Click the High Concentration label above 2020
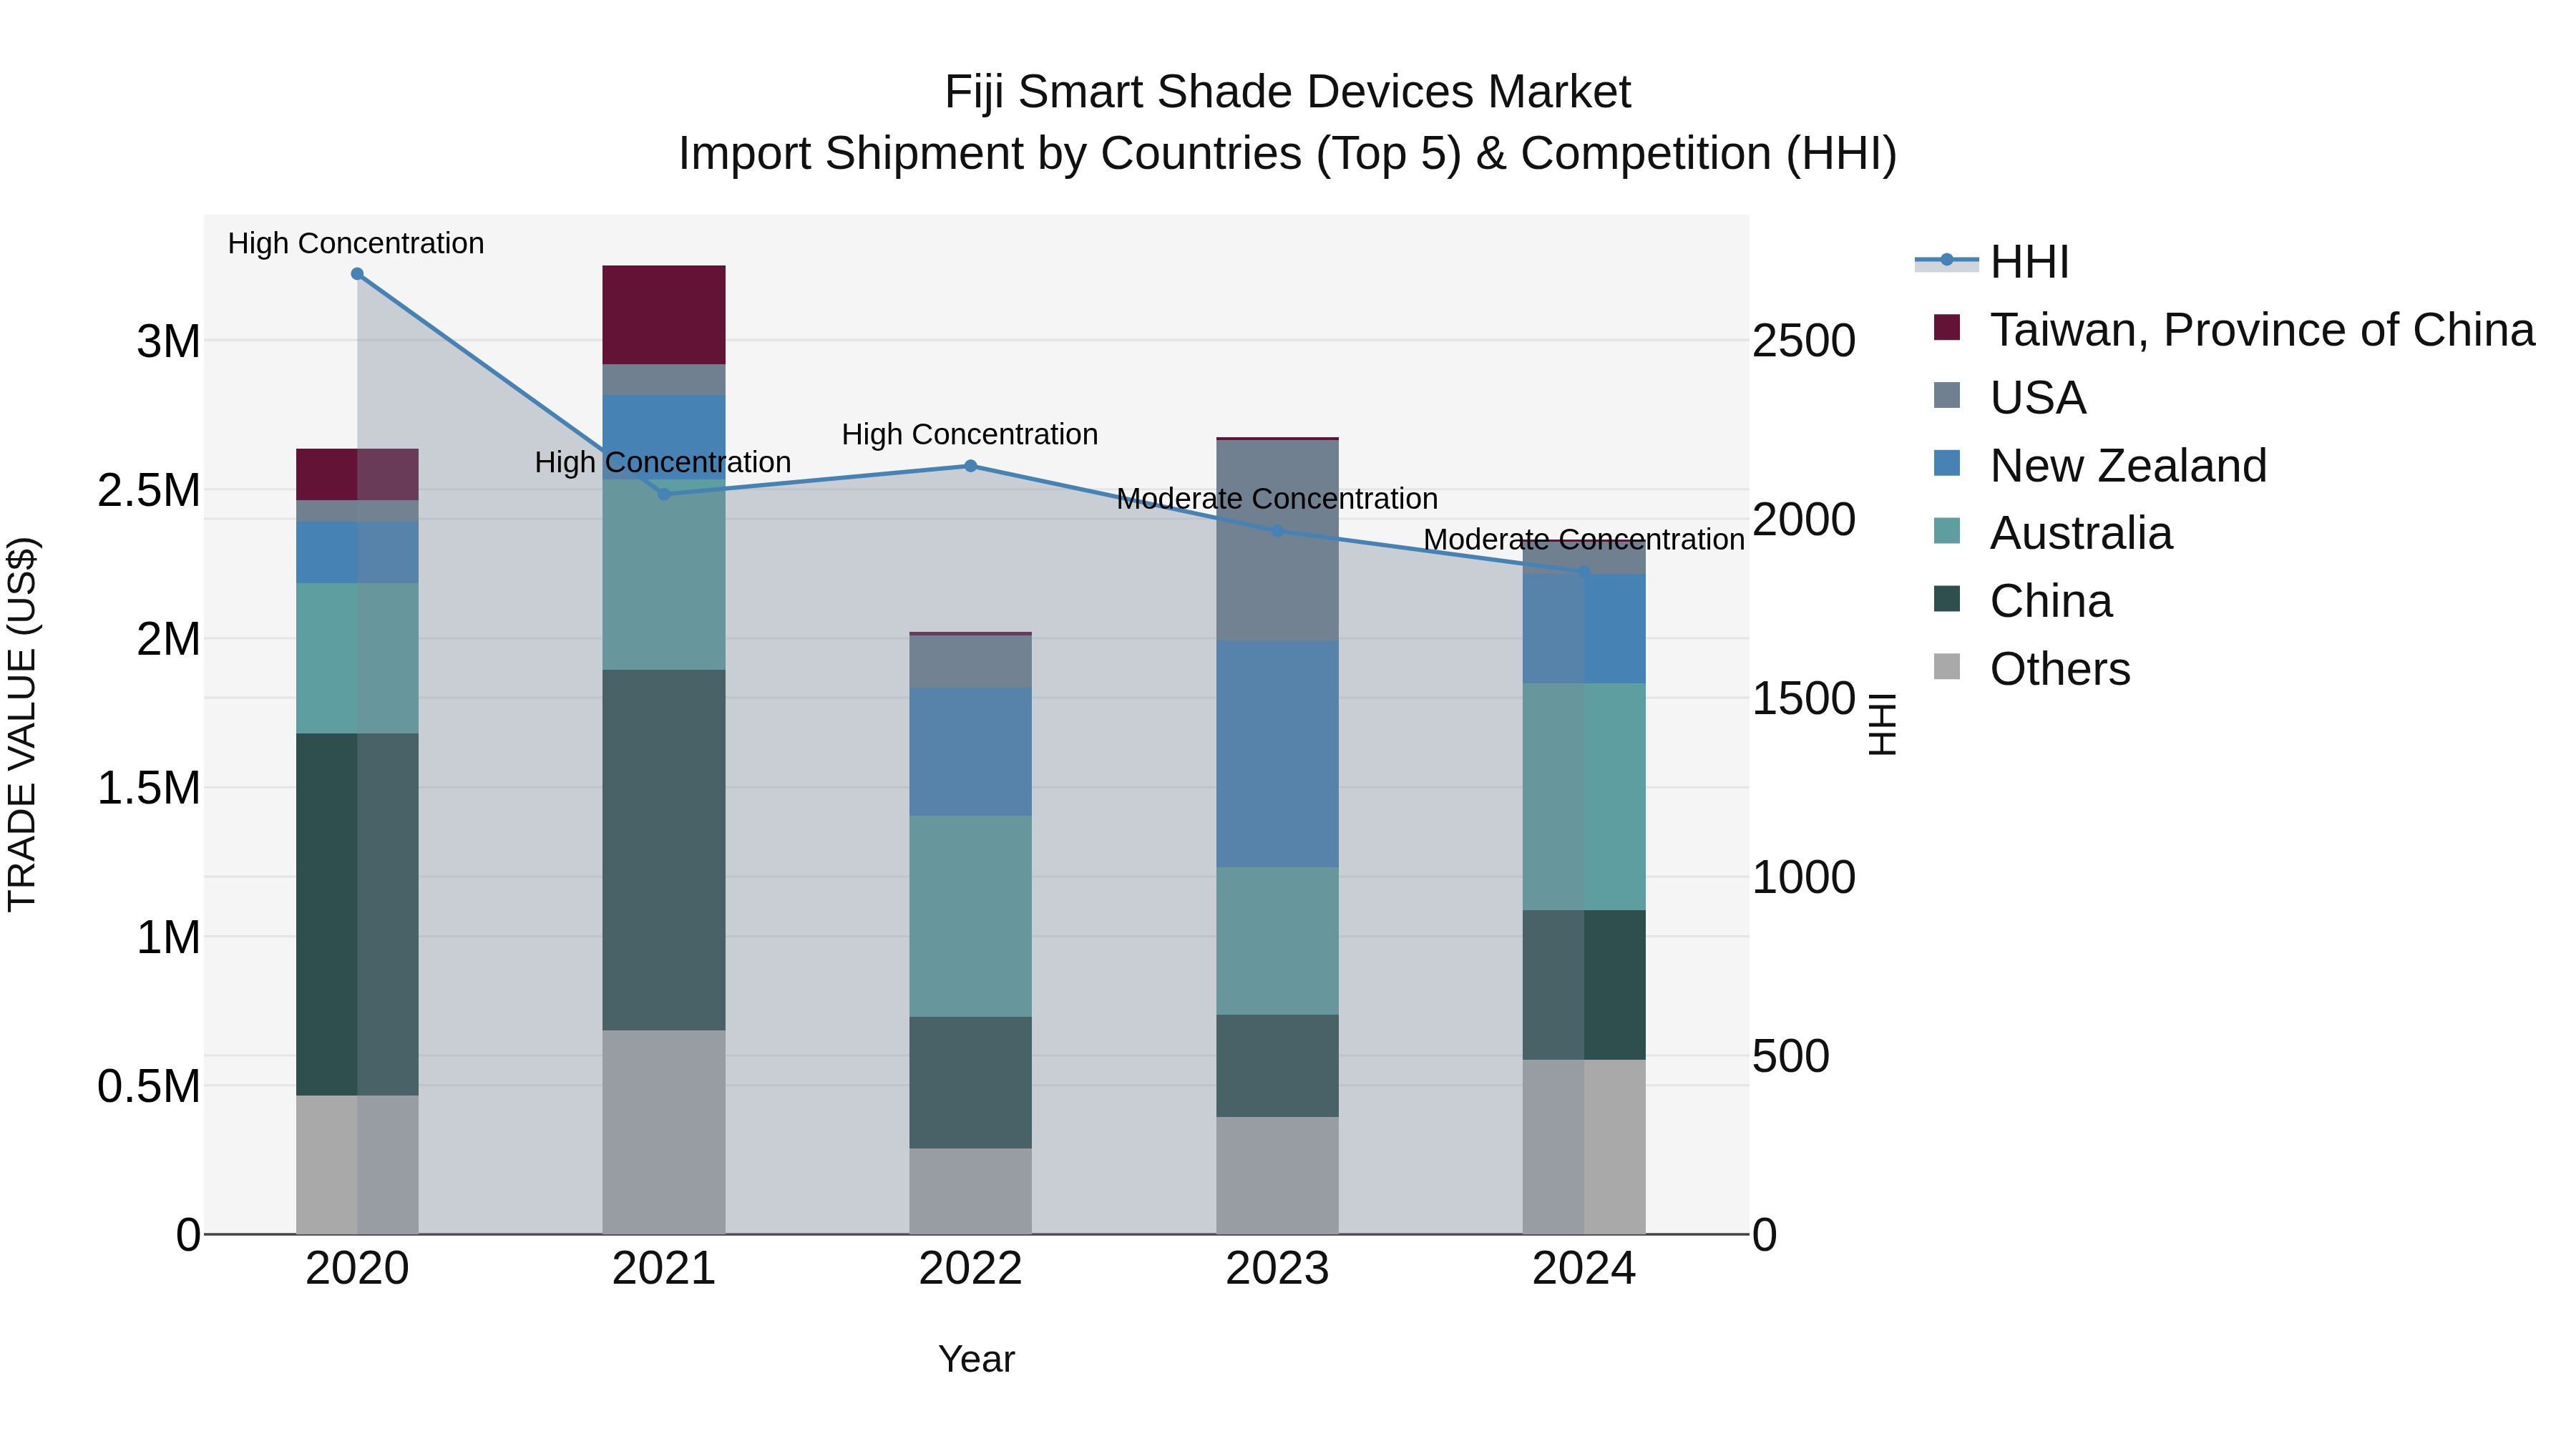The height and width of the screenshot is (1449, 2576). click(x=356, y=244)
